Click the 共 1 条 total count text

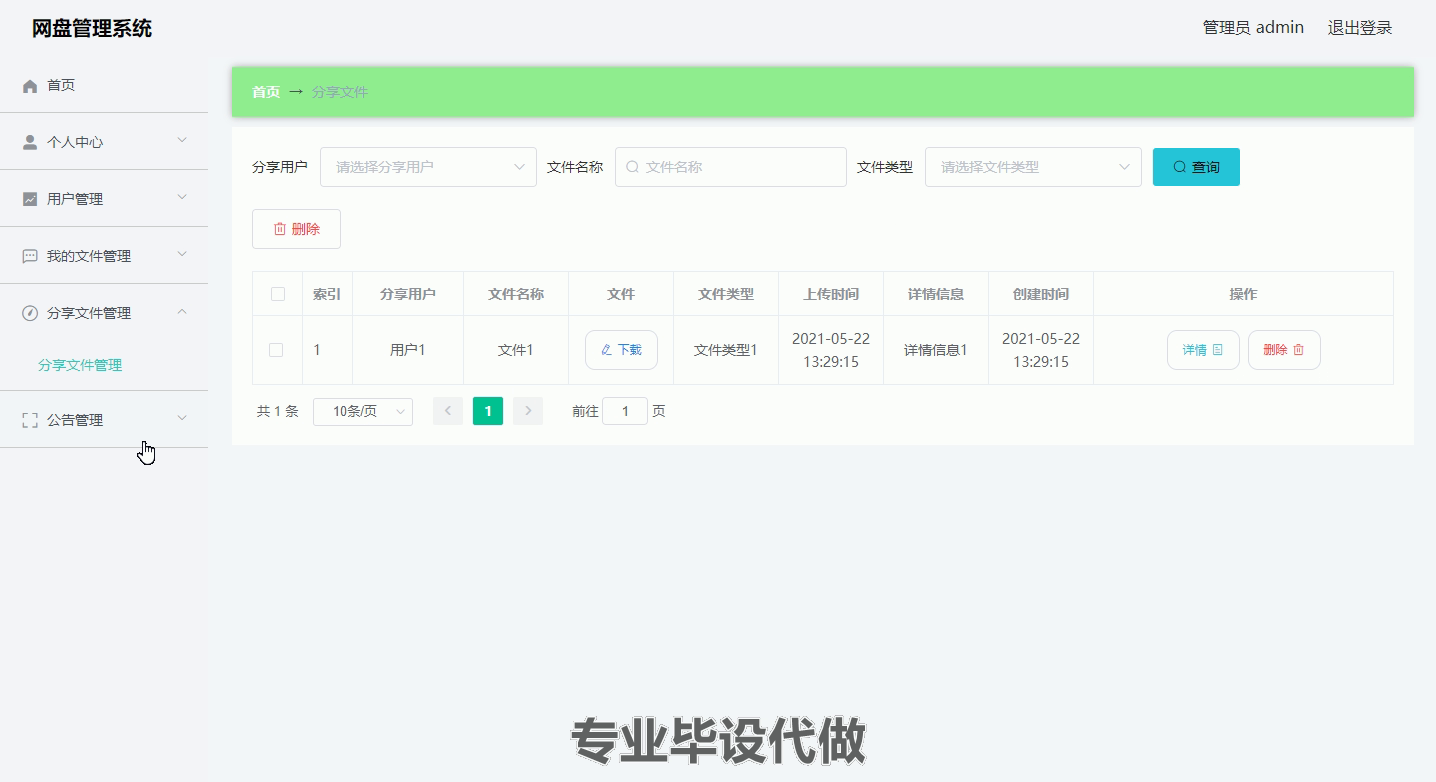pos(278,411)
